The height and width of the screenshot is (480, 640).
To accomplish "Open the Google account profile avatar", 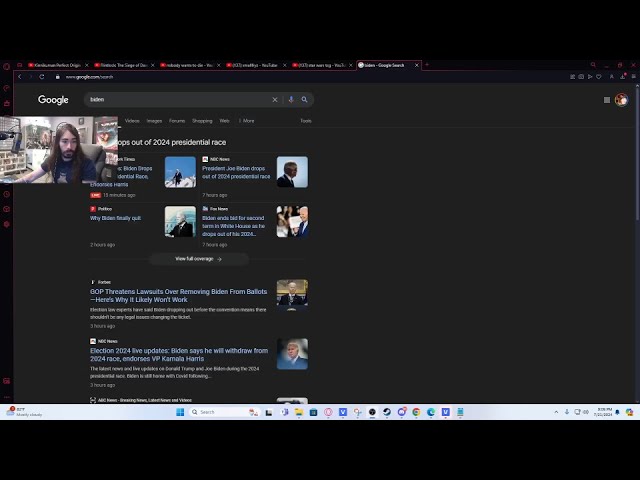I will pyautogui.click(x=621, y=100).
